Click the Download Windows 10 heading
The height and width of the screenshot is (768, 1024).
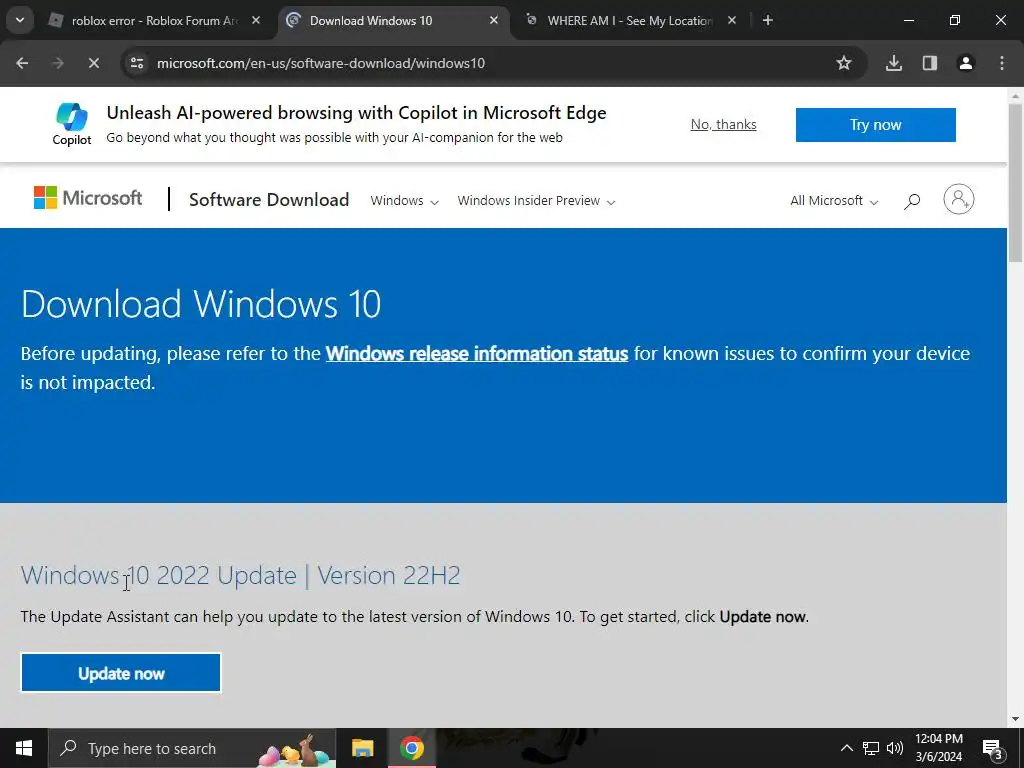pyautogui.click(x=200, y=304)
